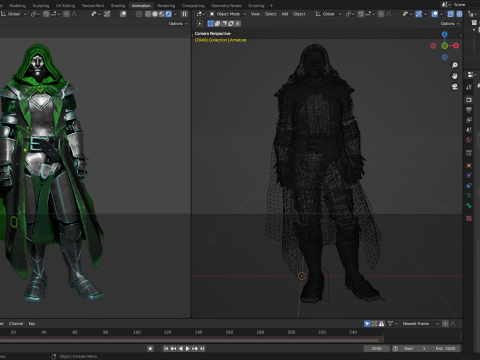This screenshot has width=480, height=360.
Task: Toggle the gizmo display in right viewport
Action: 419,14
